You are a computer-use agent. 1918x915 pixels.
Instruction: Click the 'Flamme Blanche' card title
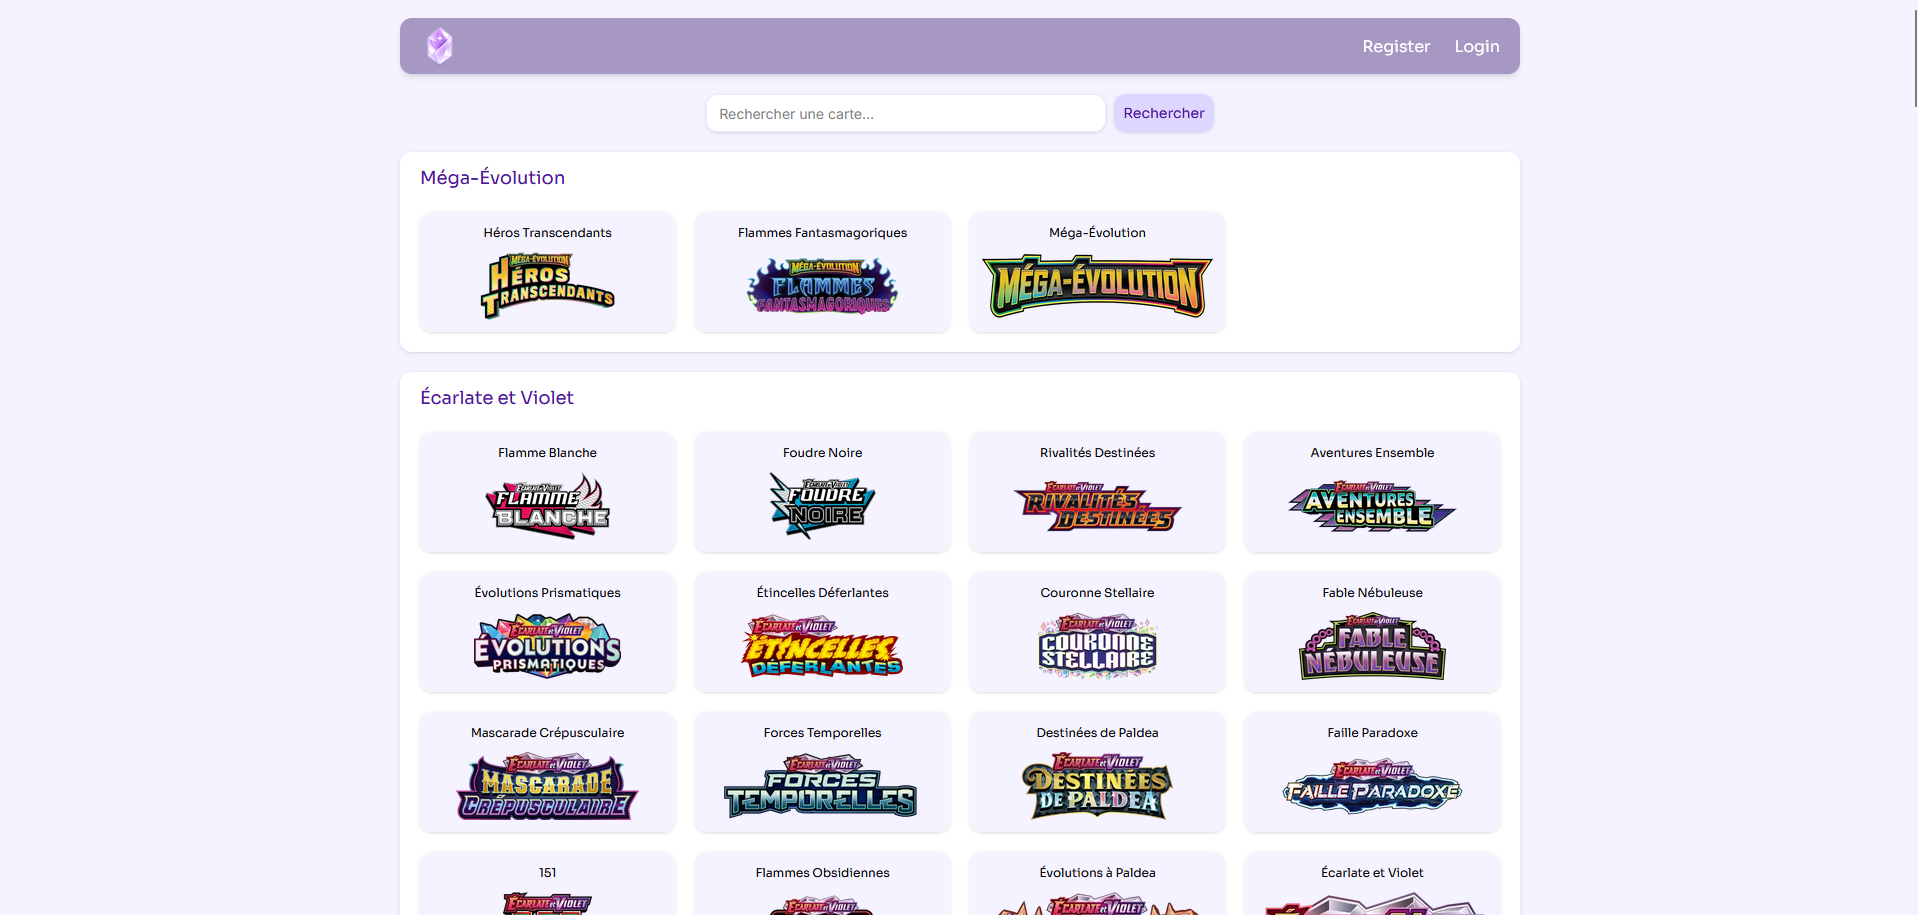548,453
